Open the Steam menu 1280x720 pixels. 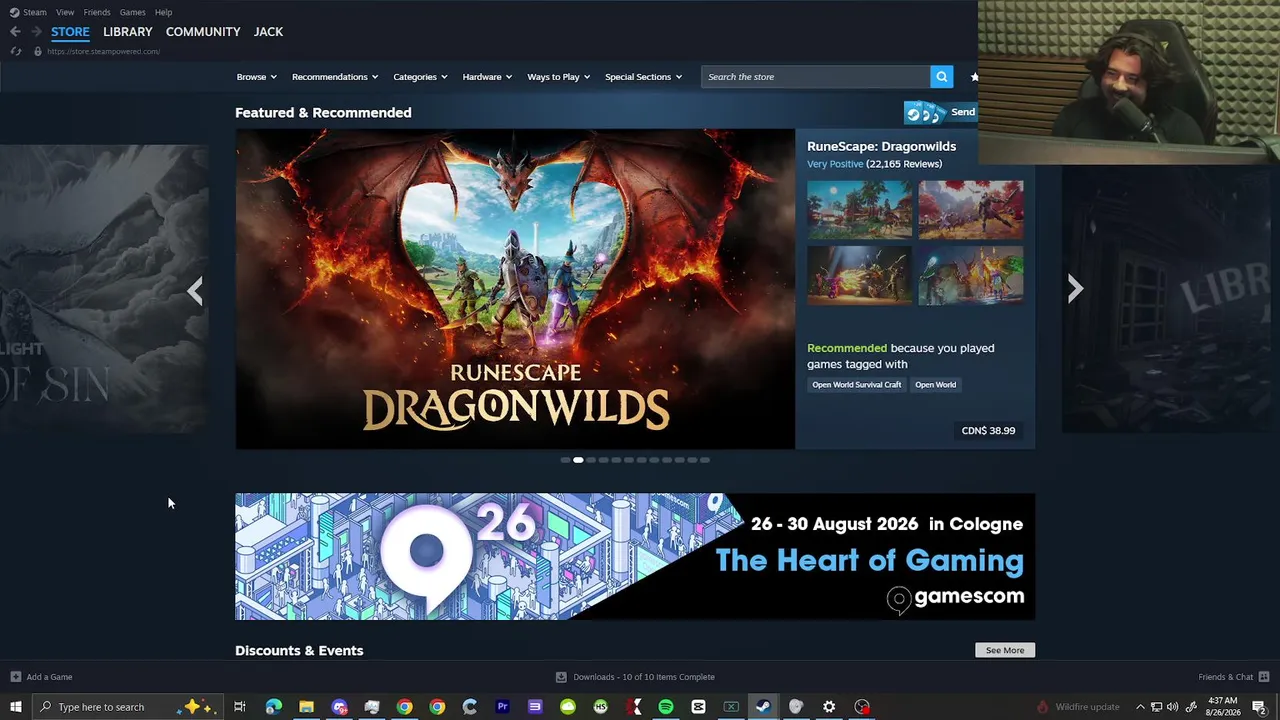click(35, 12)
